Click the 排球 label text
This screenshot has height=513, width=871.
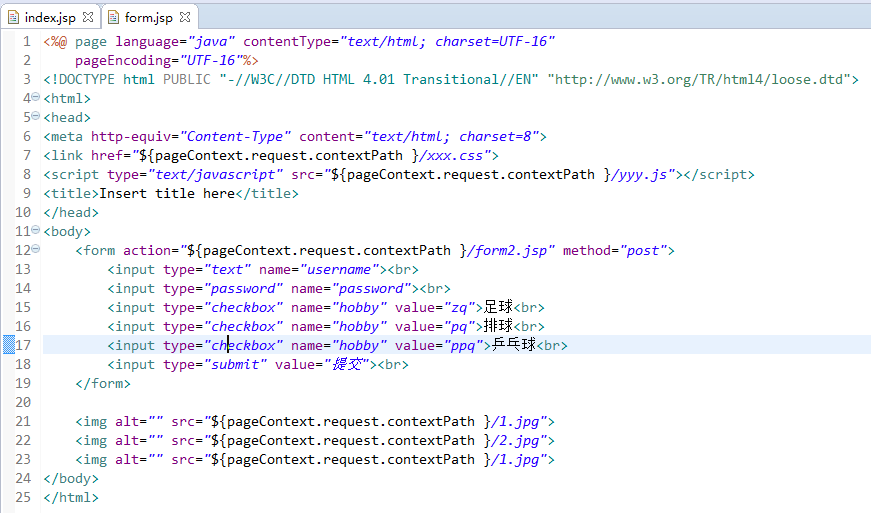click(x=498, y=326)
